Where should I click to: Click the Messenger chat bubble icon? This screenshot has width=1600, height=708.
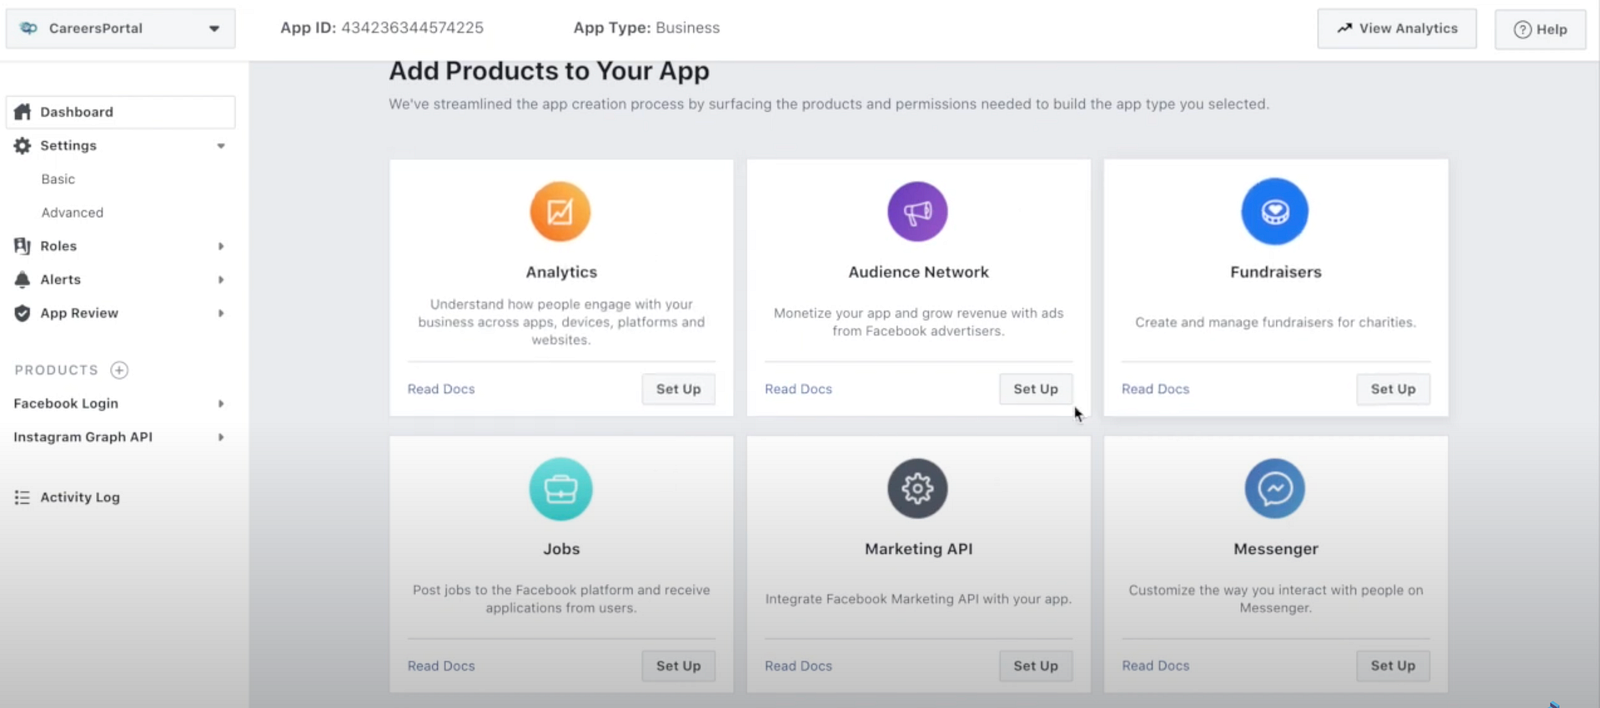click(x=1274, y=488)
